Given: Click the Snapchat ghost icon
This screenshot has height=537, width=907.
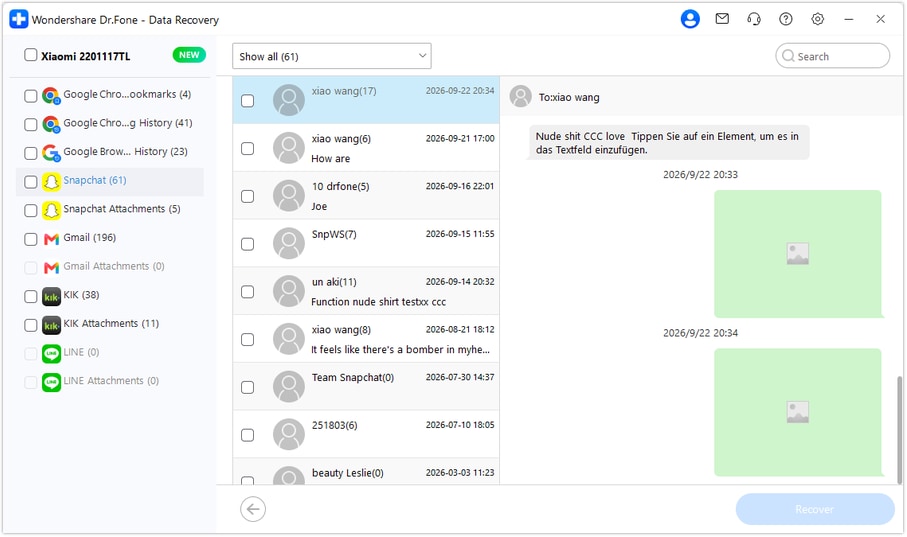Looking at the screenshot, I should [51, 182].
